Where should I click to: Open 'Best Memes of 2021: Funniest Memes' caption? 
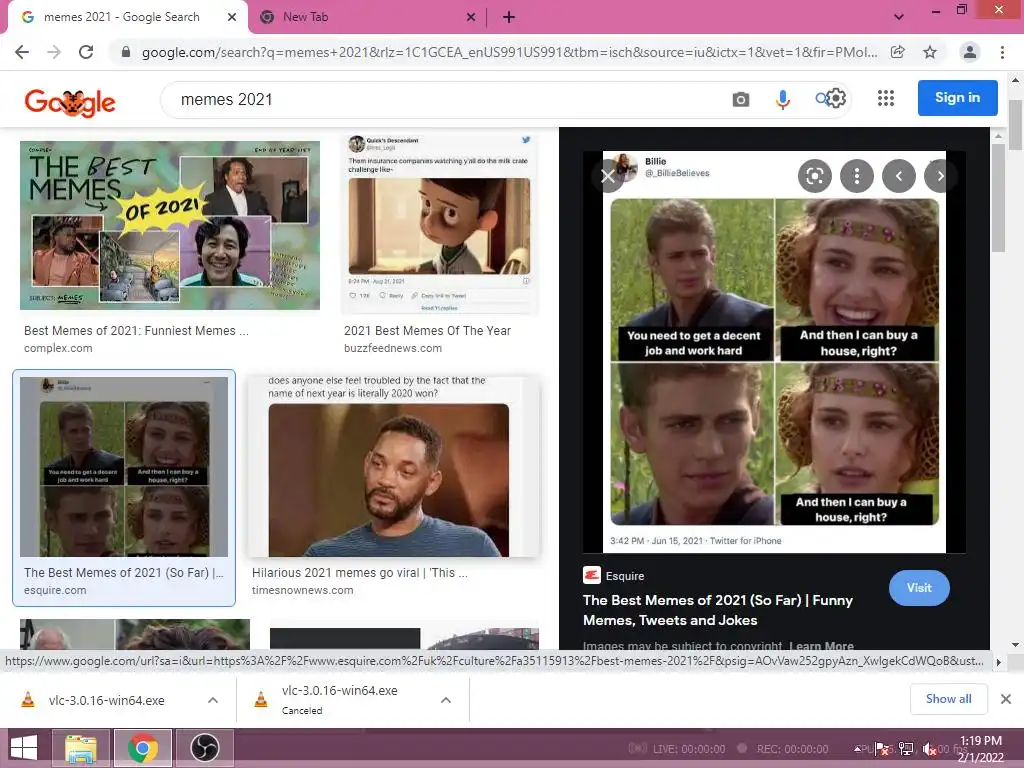(136, 330)
